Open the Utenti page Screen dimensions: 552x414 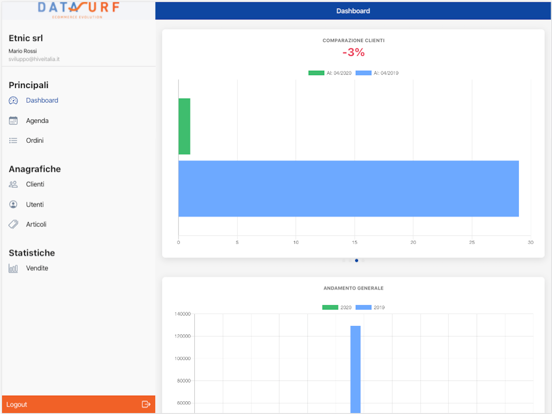[x=34, y=205]
